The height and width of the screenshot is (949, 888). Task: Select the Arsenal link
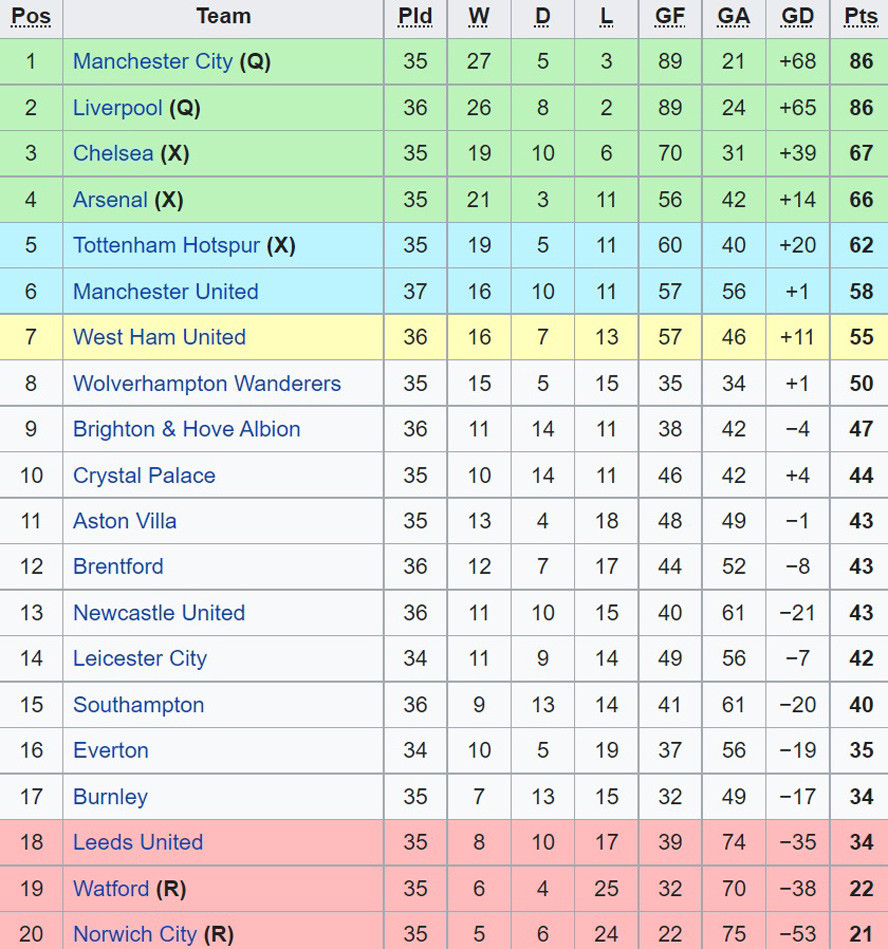point(110,200)
